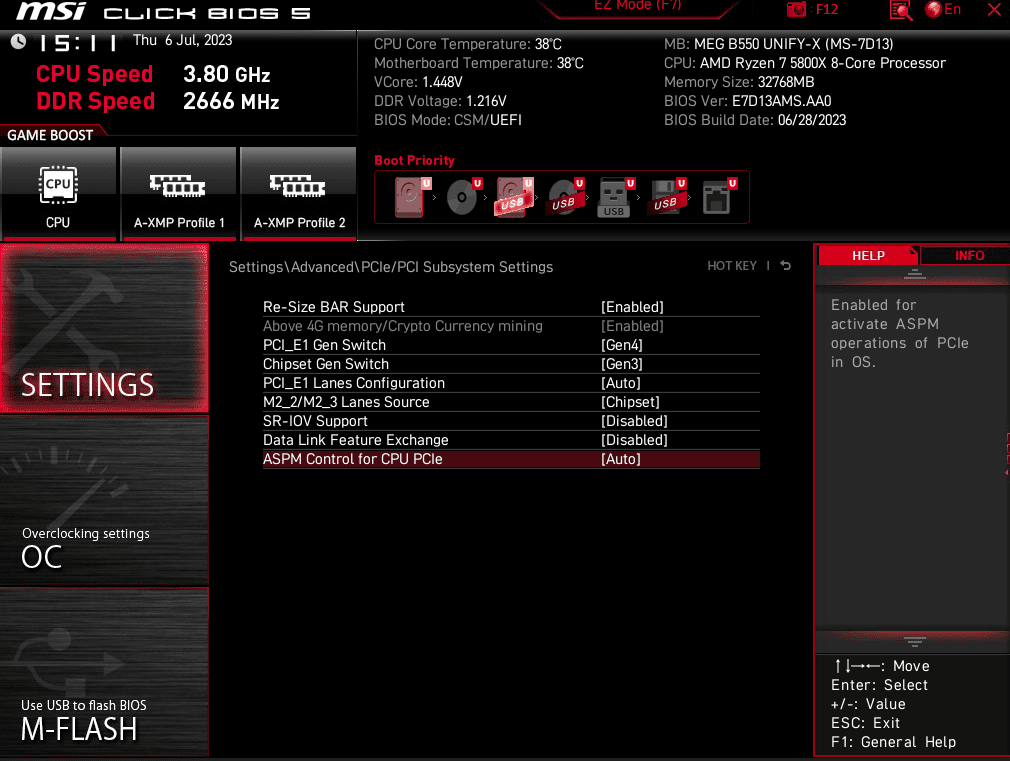Click the Memory Size 32768MB text
1010x761 pixels.
tap(739, 82)
